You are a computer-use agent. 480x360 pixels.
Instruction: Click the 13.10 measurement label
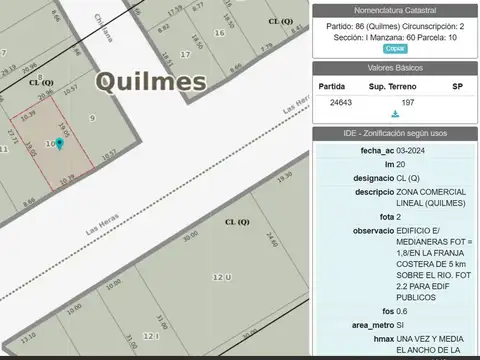[28, 338]
